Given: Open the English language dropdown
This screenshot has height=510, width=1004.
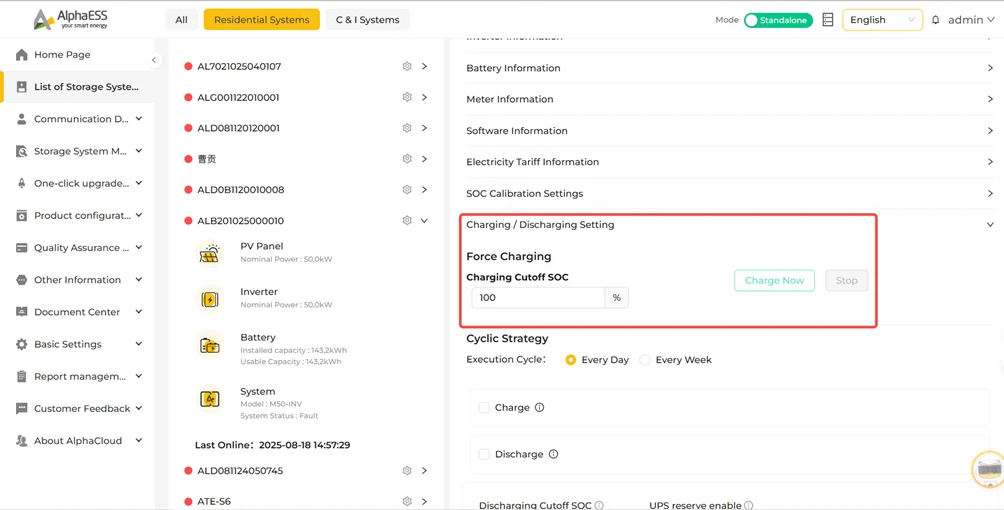Looking at the screenshot, I should pos(882,20).
